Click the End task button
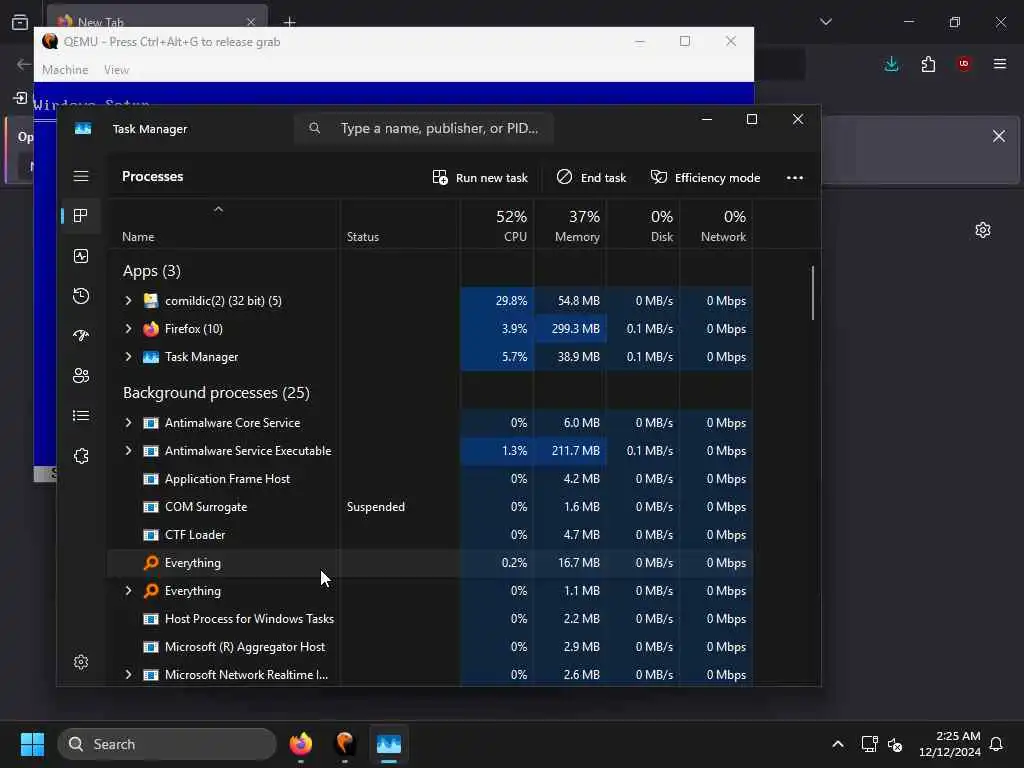Image resolution: width=1024 pixels, height=768 pixels. click(591, 178)
